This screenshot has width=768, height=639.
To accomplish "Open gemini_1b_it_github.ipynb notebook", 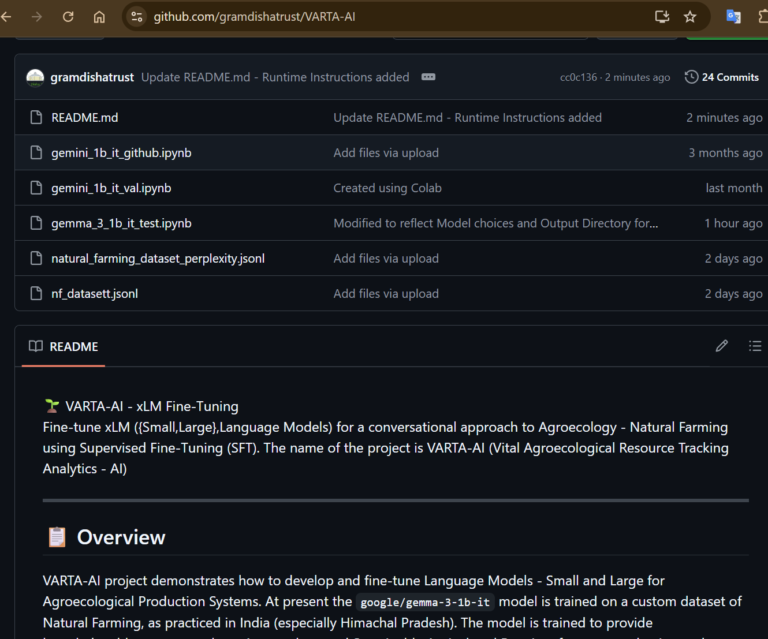I will coord(121,153).
